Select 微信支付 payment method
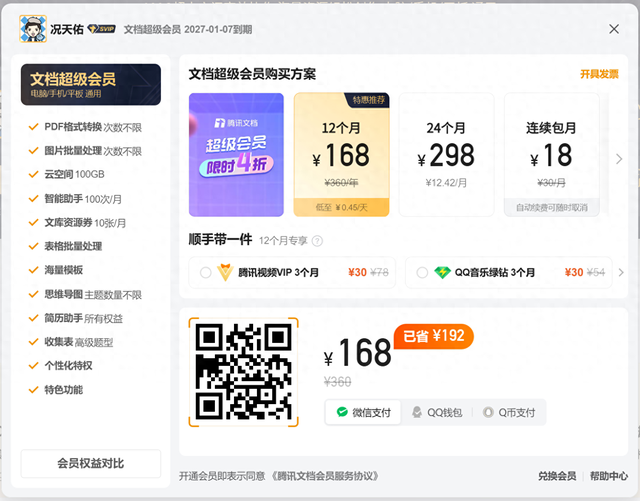Image resolution: width=640 pixels, height=501 pixels. point(363,412)
